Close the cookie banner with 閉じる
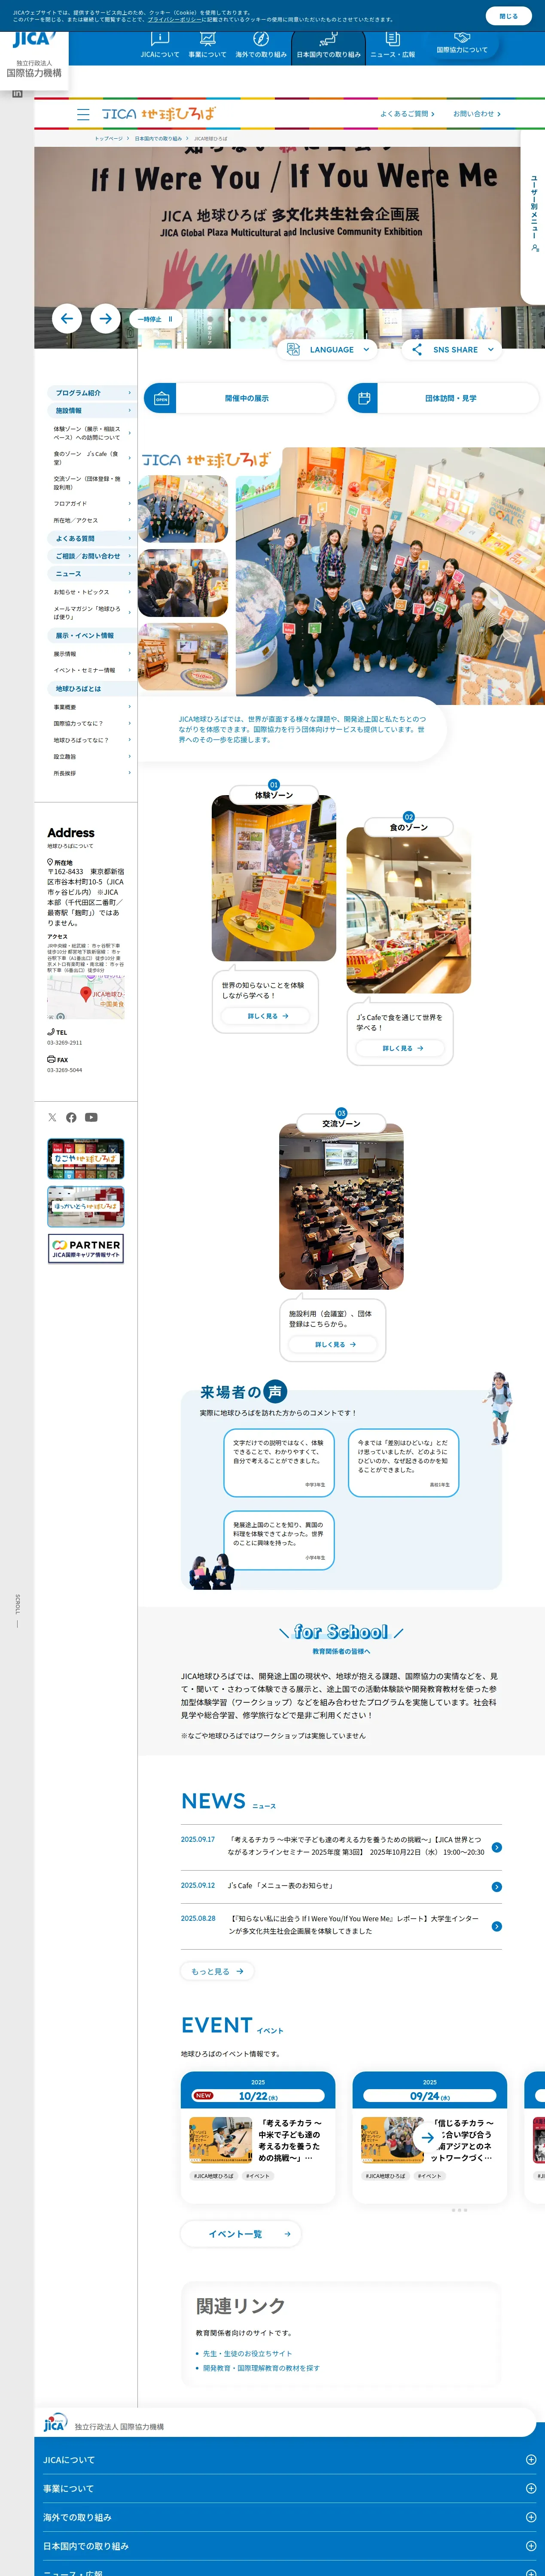Image resolution: width=545 pixels, height=2576 pixels. click(508, 16)
